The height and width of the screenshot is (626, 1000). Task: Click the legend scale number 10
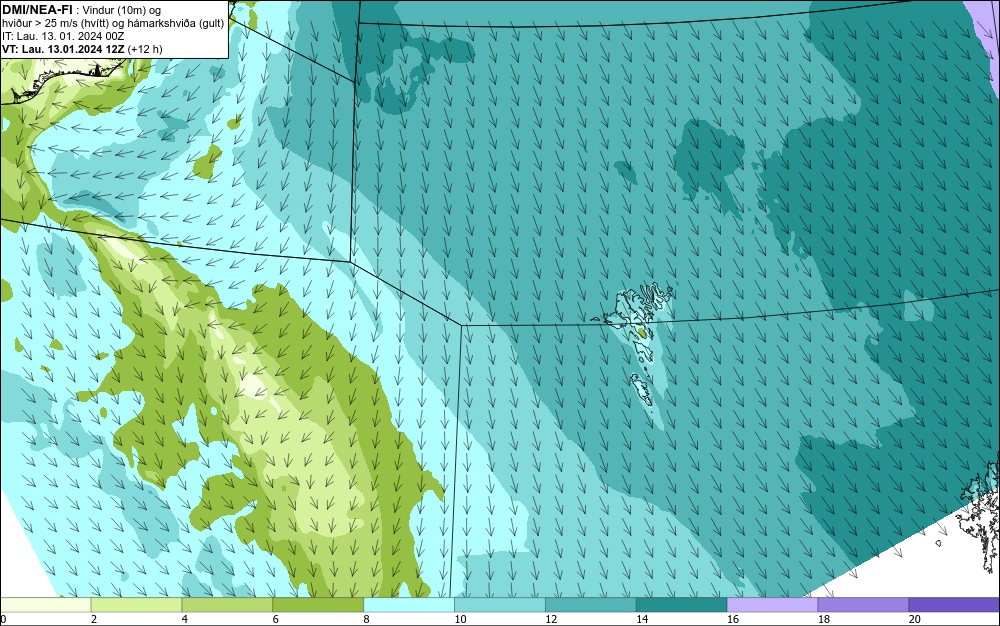coord(460,619)
